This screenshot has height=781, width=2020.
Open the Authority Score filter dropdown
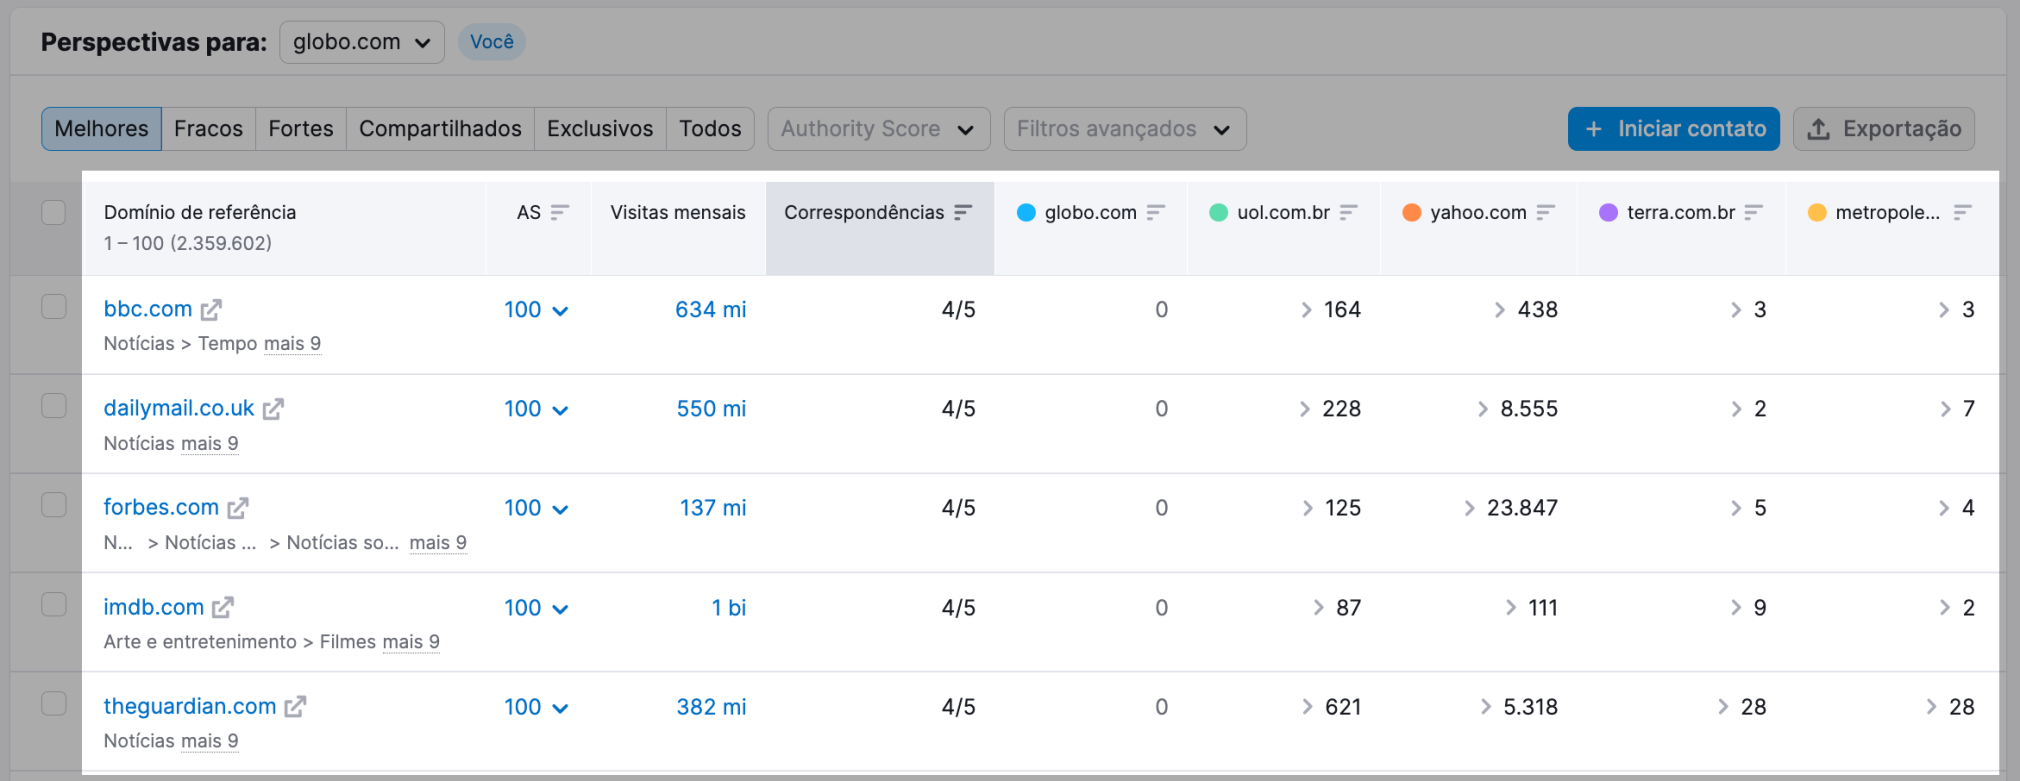click(x=879, y=129)
